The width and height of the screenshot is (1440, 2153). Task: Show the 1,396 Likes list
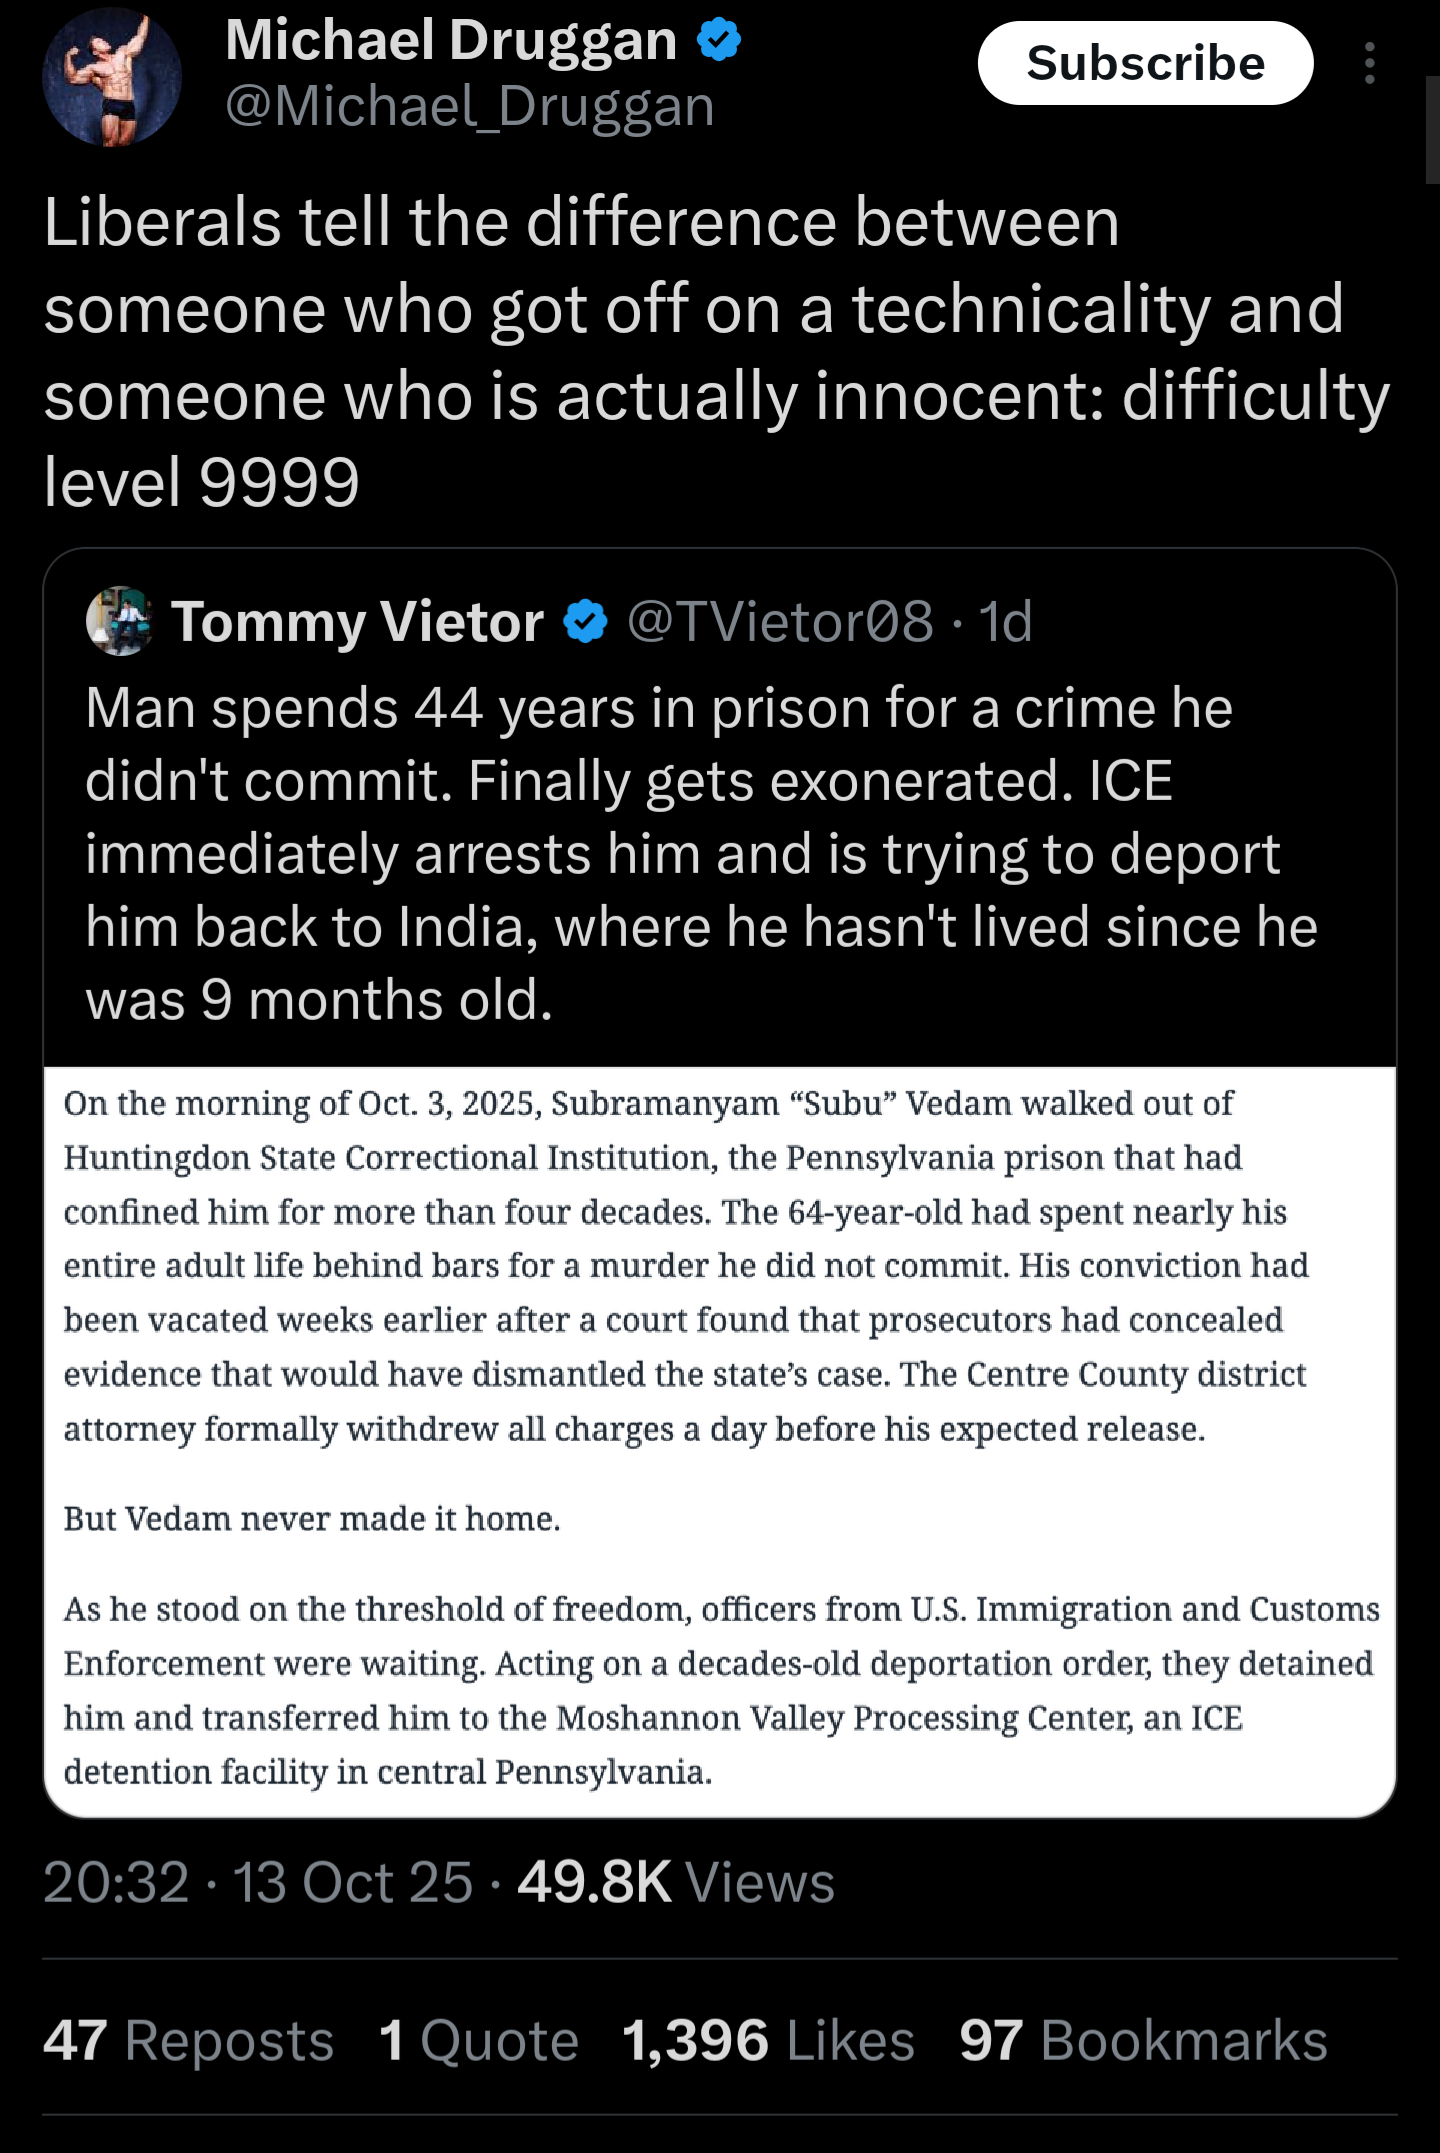[767, 2040]
